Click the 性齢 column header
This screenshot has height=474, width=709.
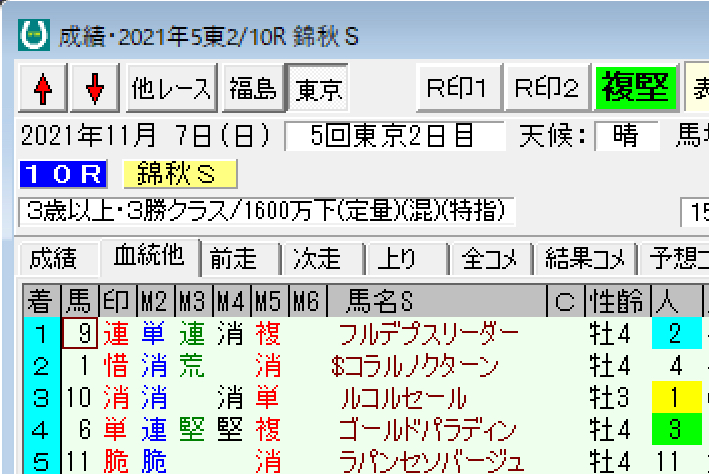tap(618, 301)
